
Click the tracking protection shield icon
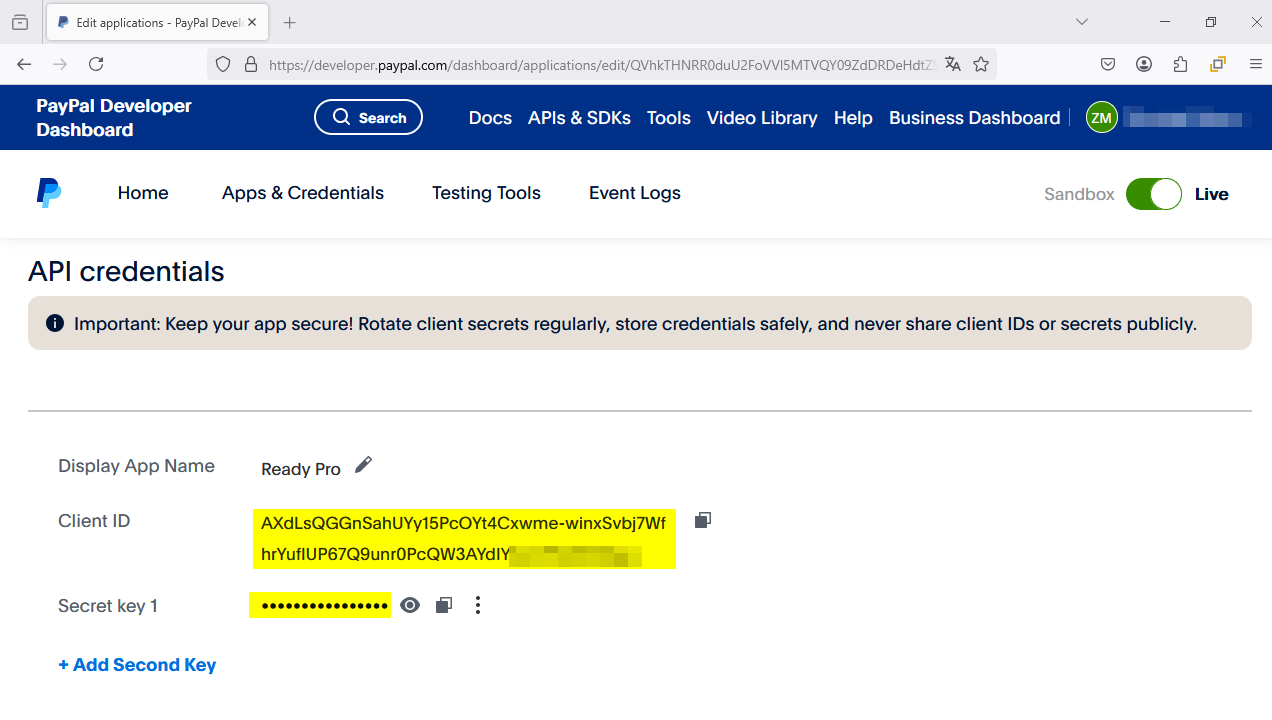223,64
